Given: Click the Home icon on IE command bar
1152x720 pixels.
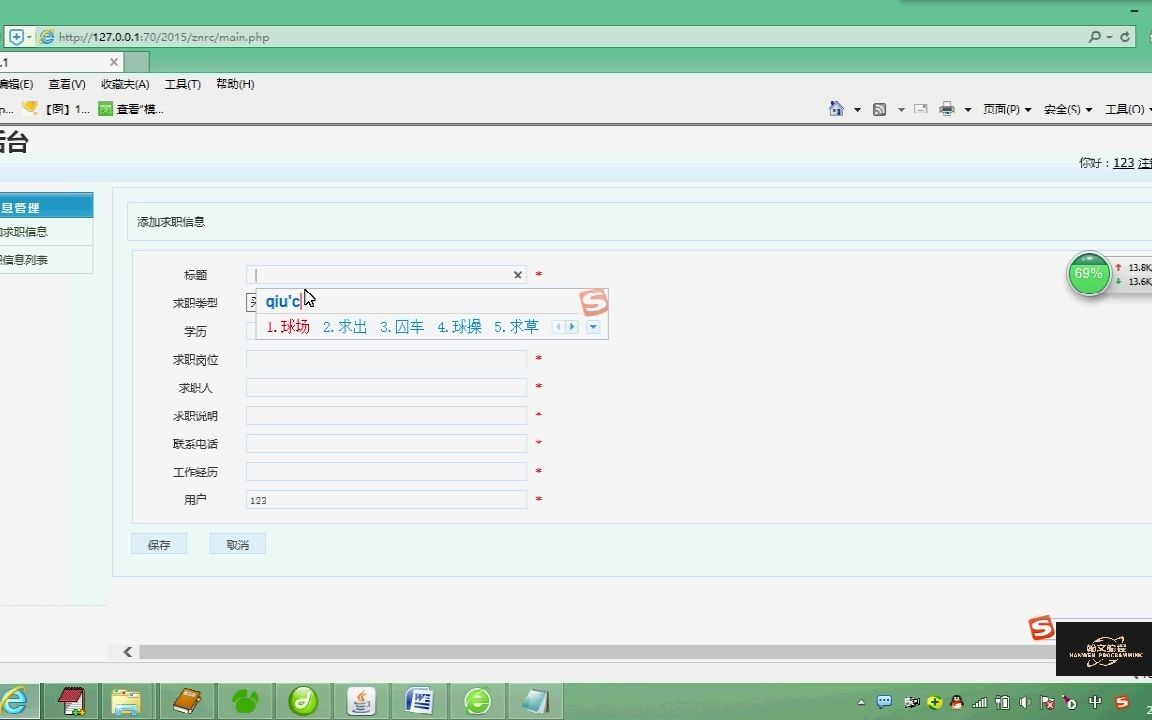Looking at the screenshot, I should (836, 108).
